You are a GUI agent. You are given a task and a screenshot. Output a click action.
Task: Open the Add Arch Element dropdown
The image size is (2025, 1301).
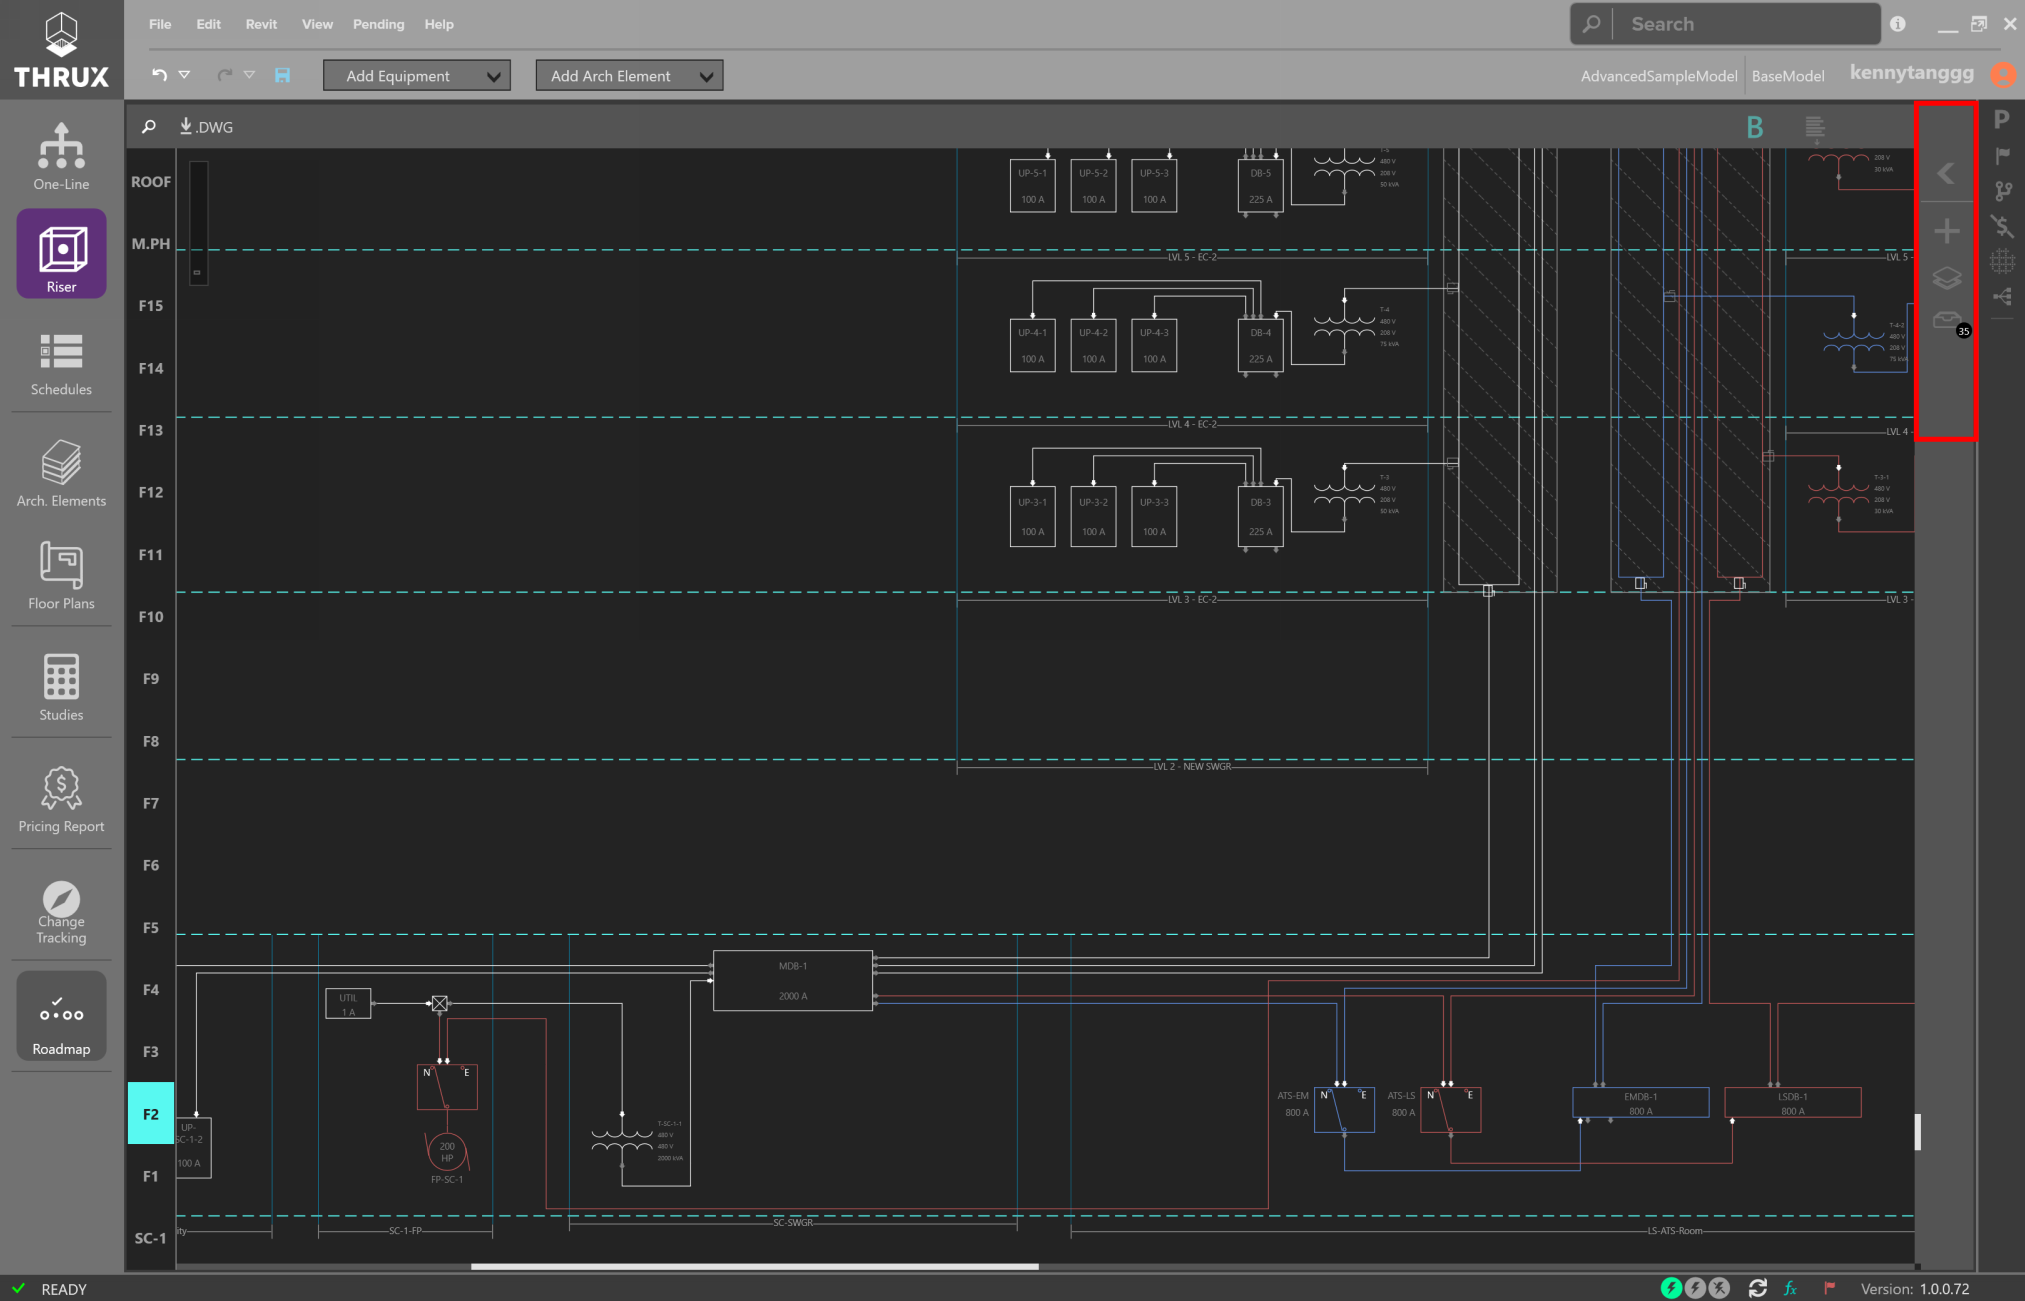(x=629, y=75)
